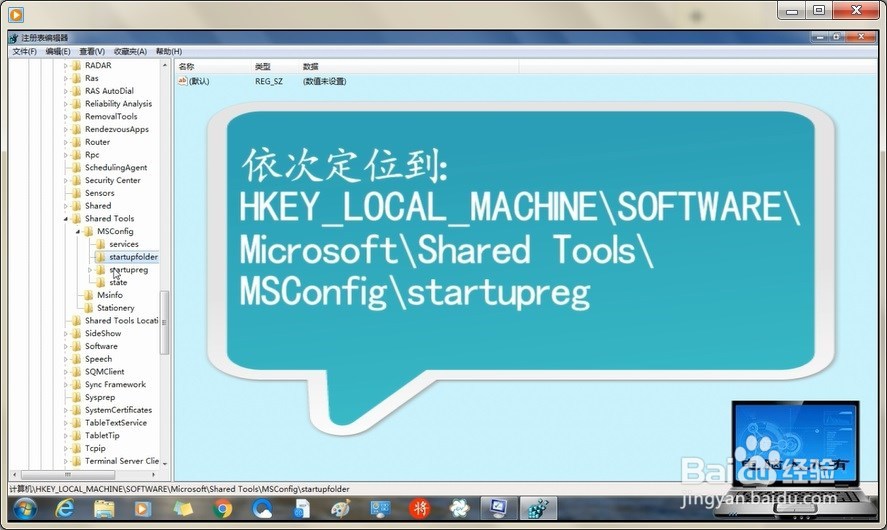Select the Terminal Server Client key
Image resolution: width=887 pixels, height=530 pixels.
pos(122,461)
